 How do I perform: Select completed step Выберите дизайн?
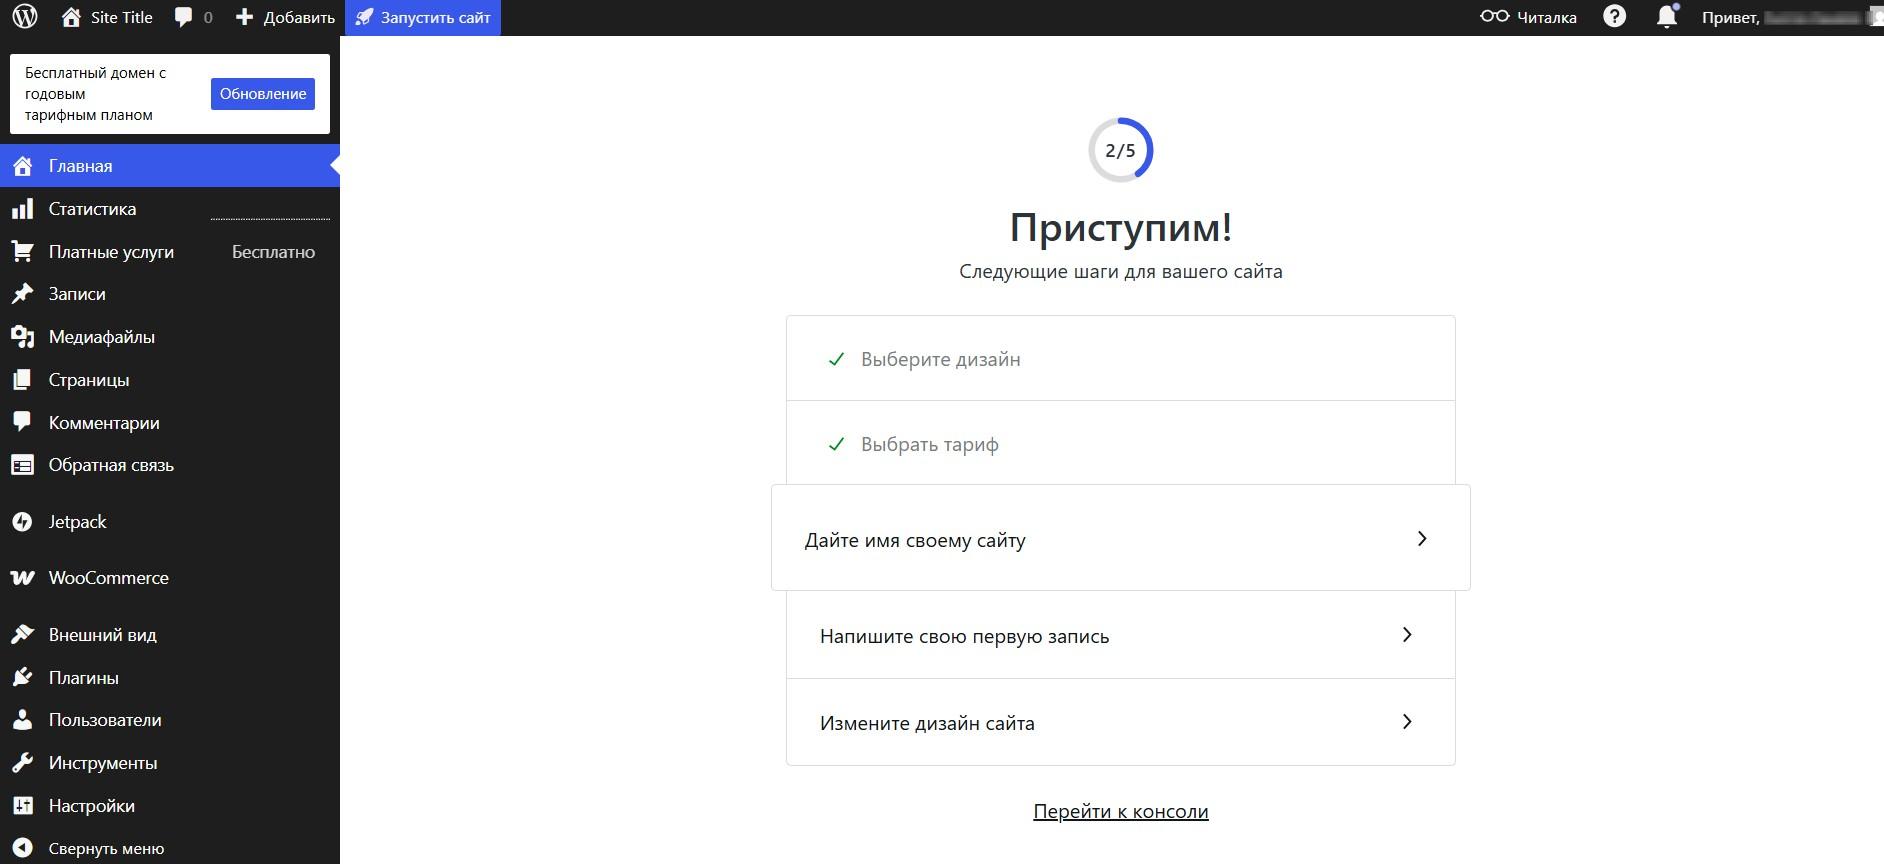pos(940,359)
